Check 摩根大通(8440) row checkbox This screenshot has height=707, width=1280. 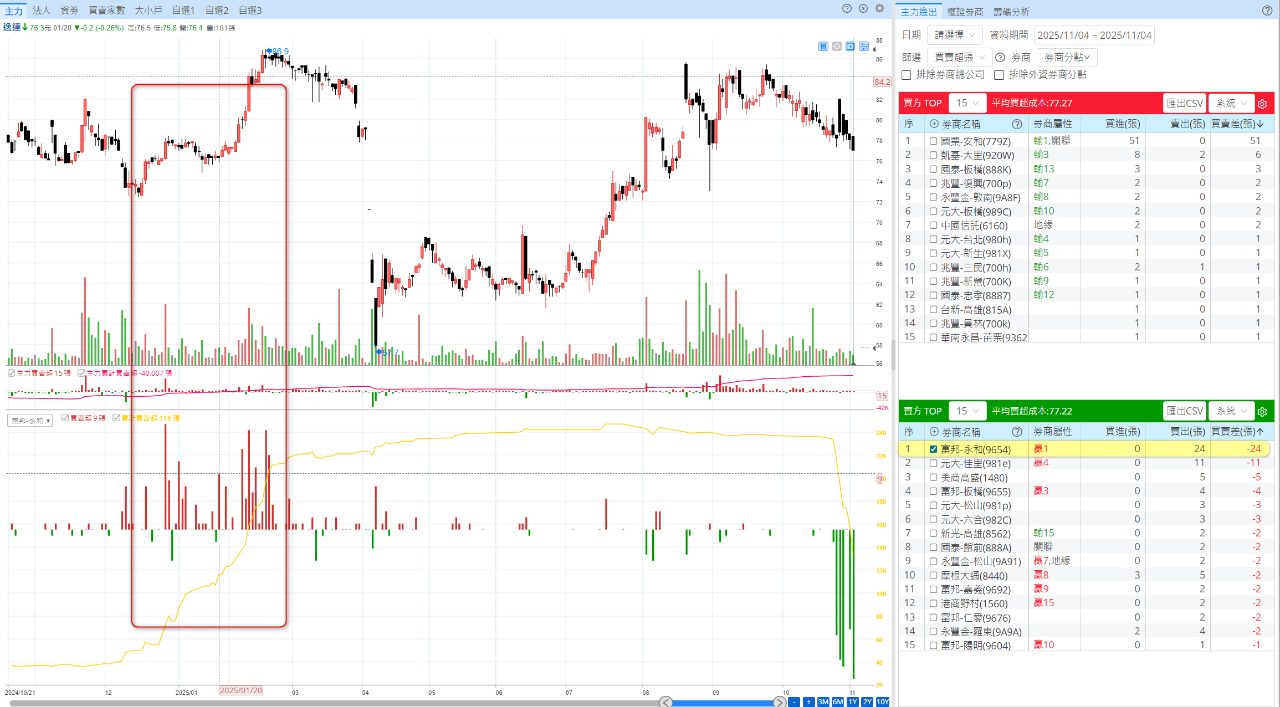pyautogui.click(x=934, y=576)
